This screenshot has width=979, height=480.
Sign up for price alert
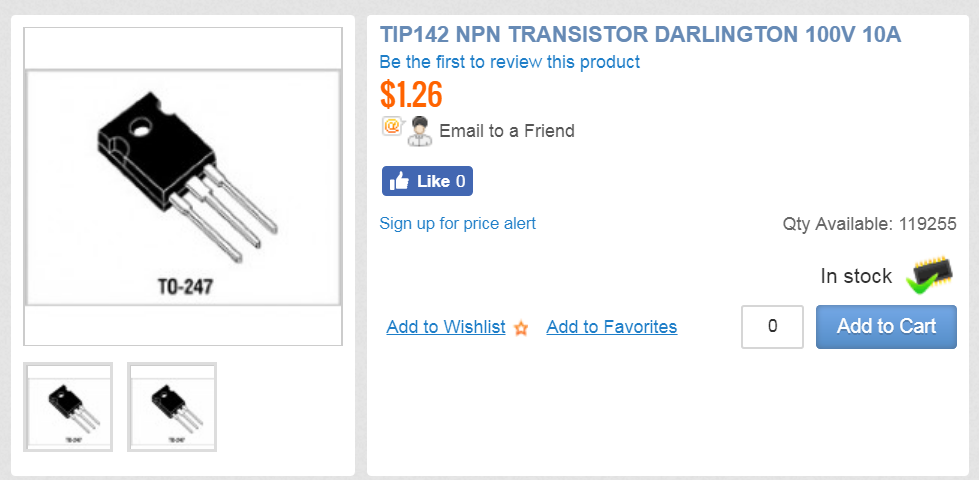pyautogui.click(x=458, y=223)
